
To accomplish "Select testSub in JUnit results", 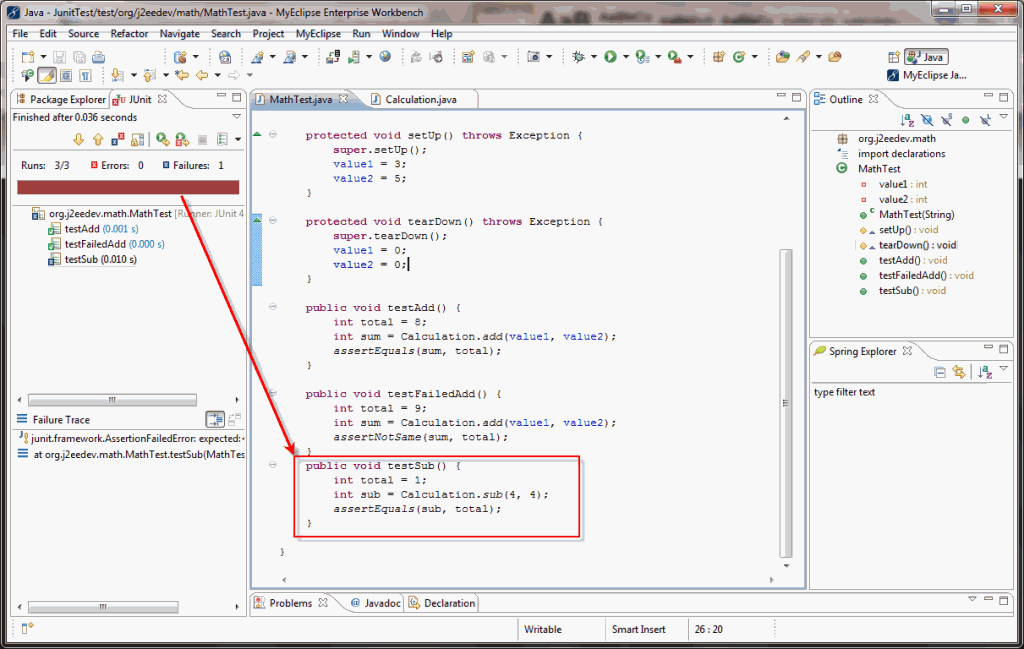I will 92,259.
